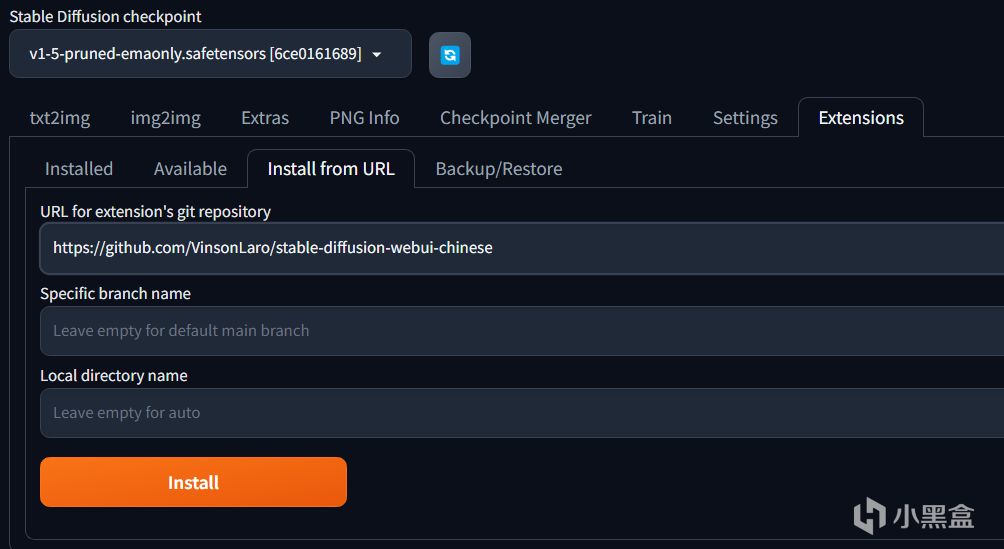Click the extension git repository URL field

(520, 248)
